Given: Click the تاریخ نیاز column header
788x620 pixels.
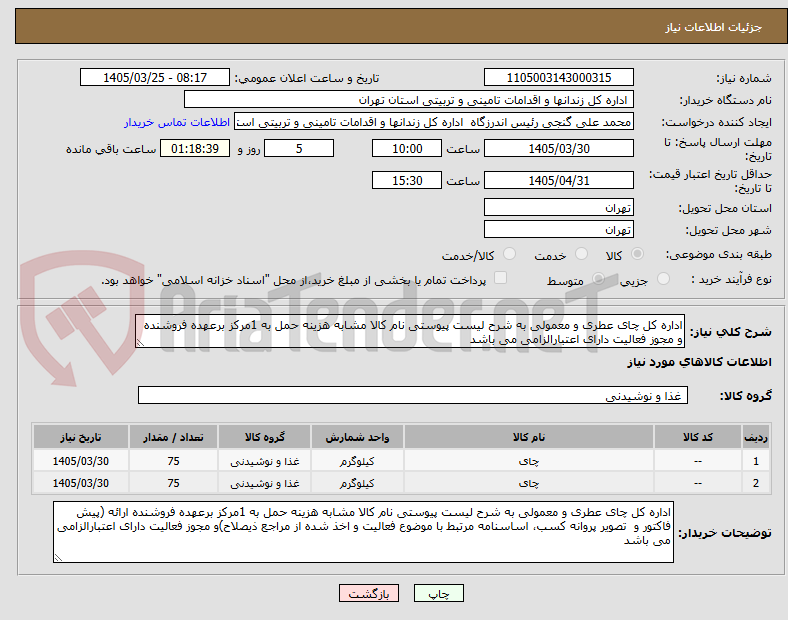Looking at the screenshot, I should pyautogui.click(x=80, y=437).
